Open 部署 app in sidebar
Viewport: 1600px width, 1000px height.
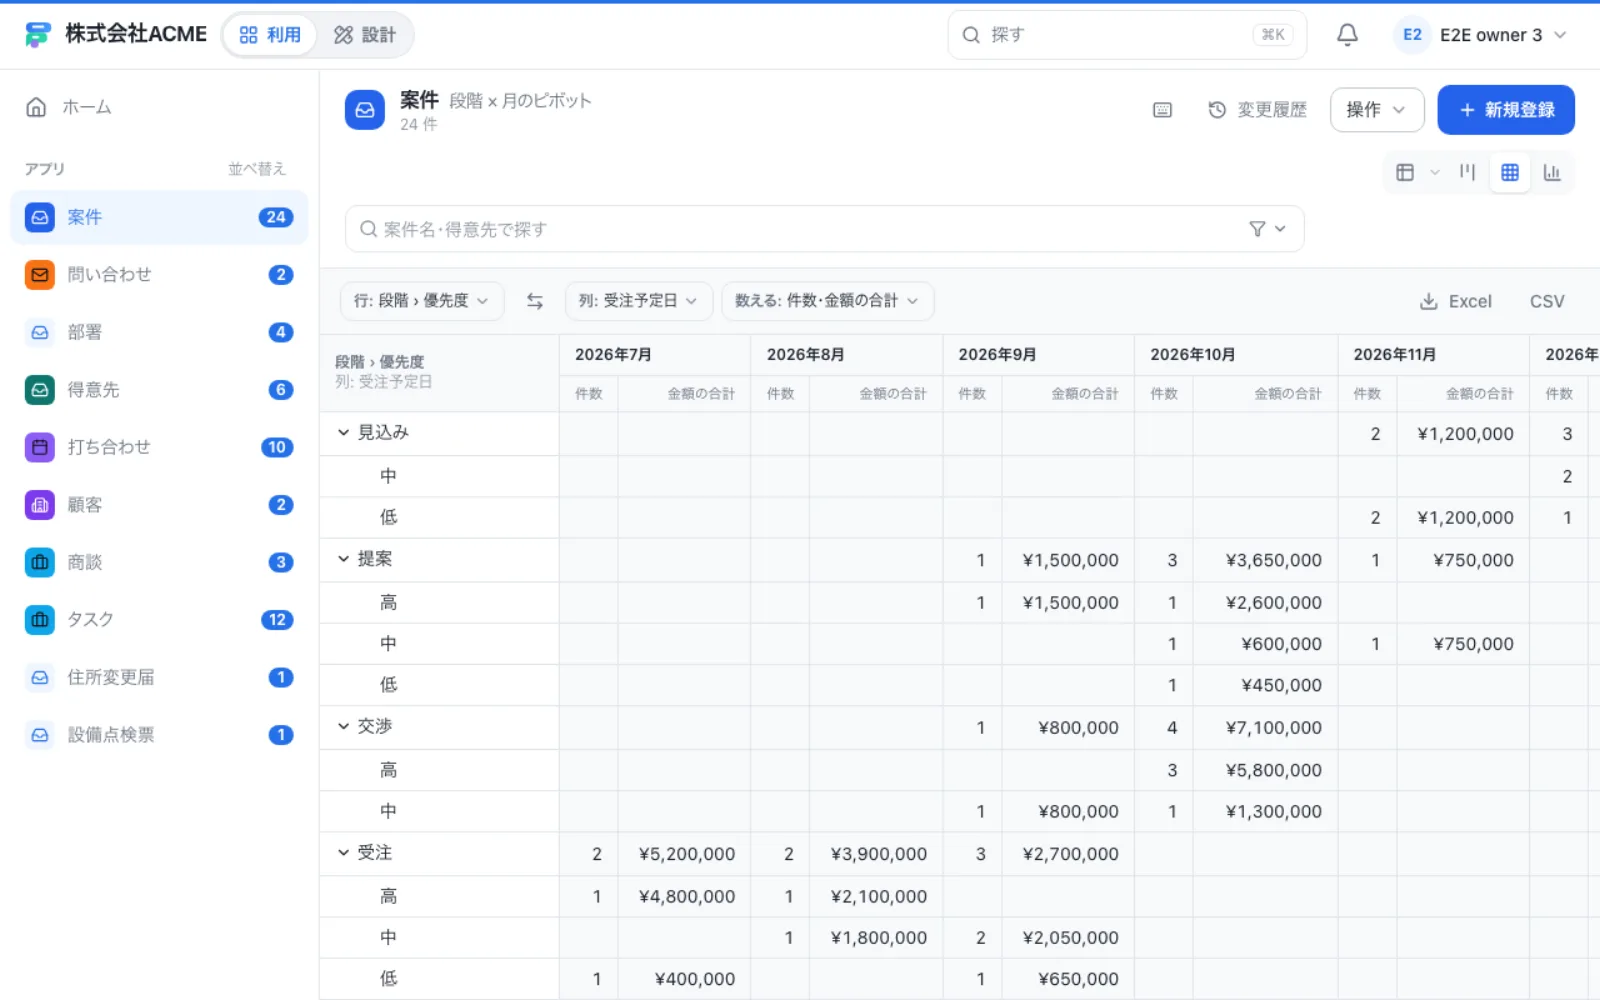click(x=159, y=332)
